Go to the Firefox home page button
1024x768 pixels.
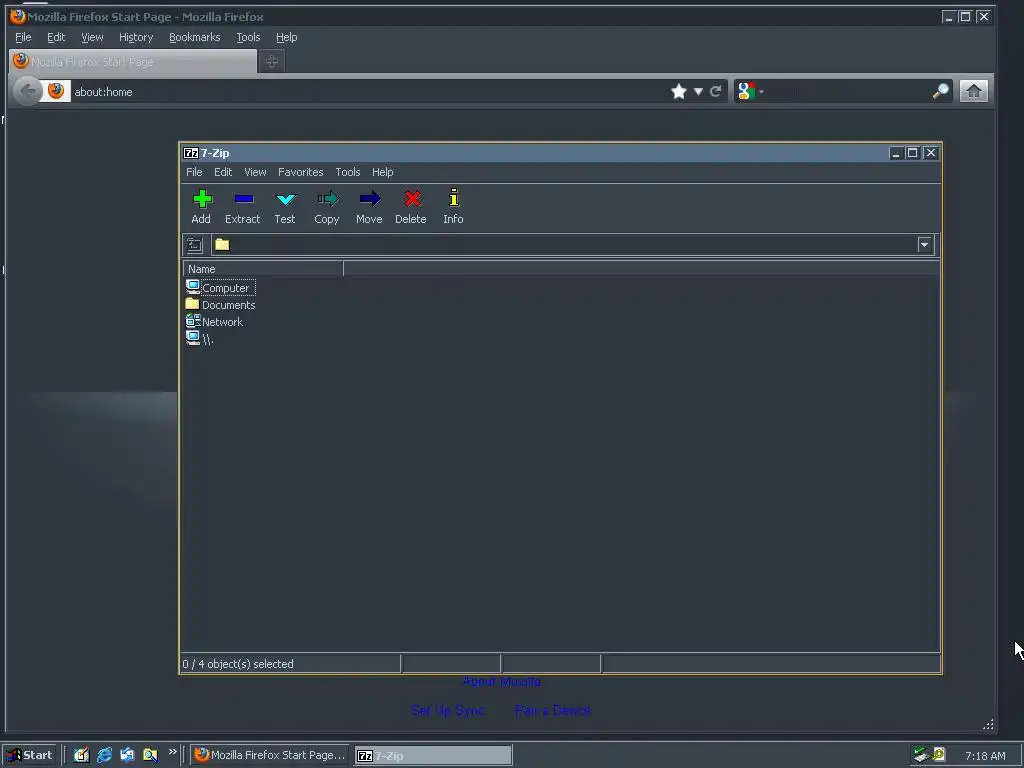973,91
